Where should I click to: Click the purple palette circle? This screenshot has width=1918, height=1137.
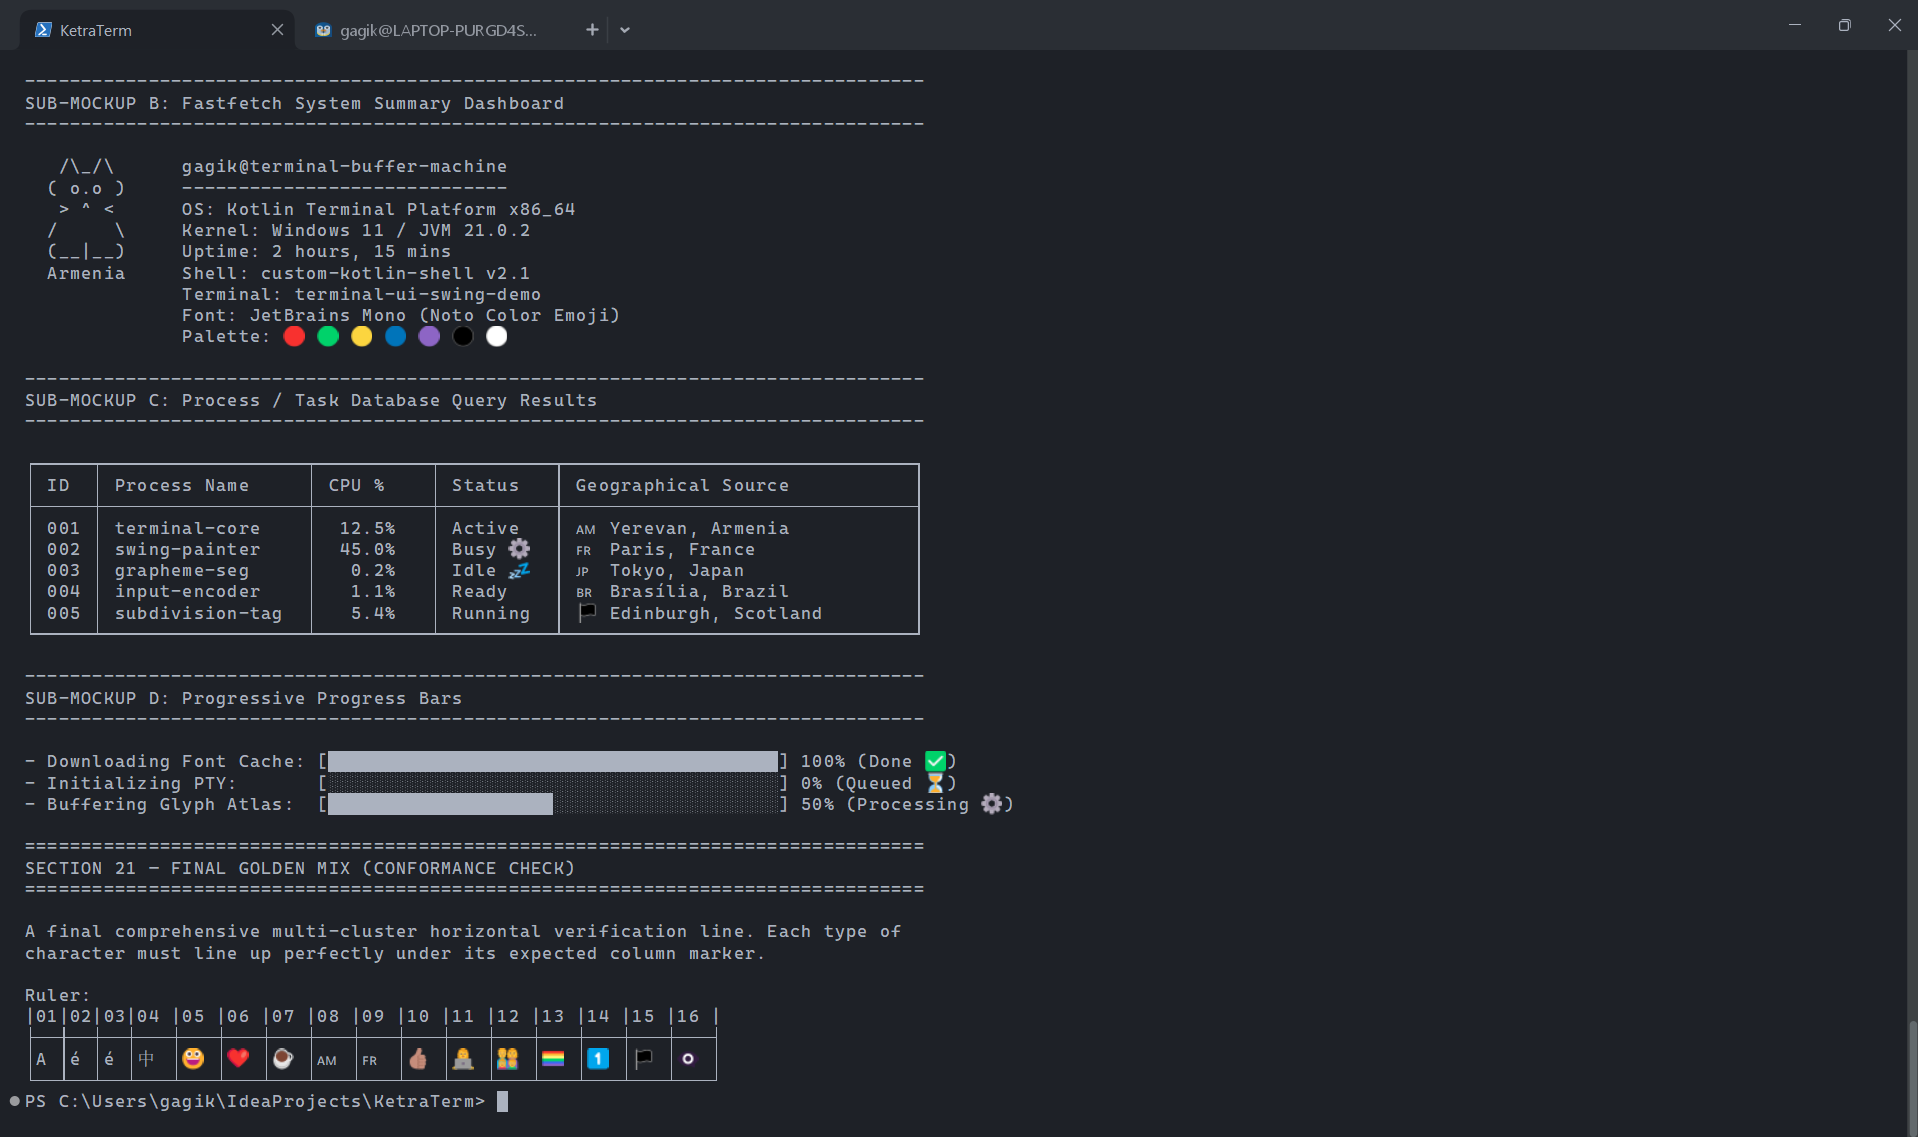[429, 337]
